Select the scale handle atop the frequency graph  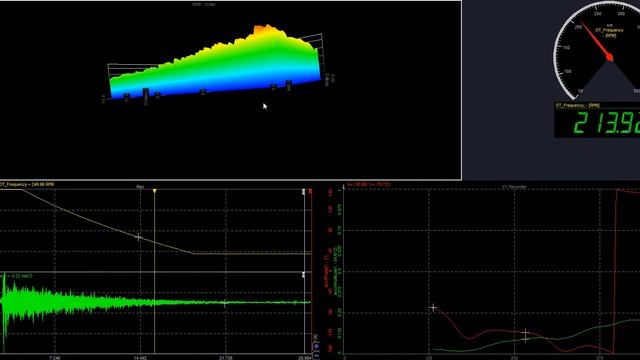coord(303,192)
